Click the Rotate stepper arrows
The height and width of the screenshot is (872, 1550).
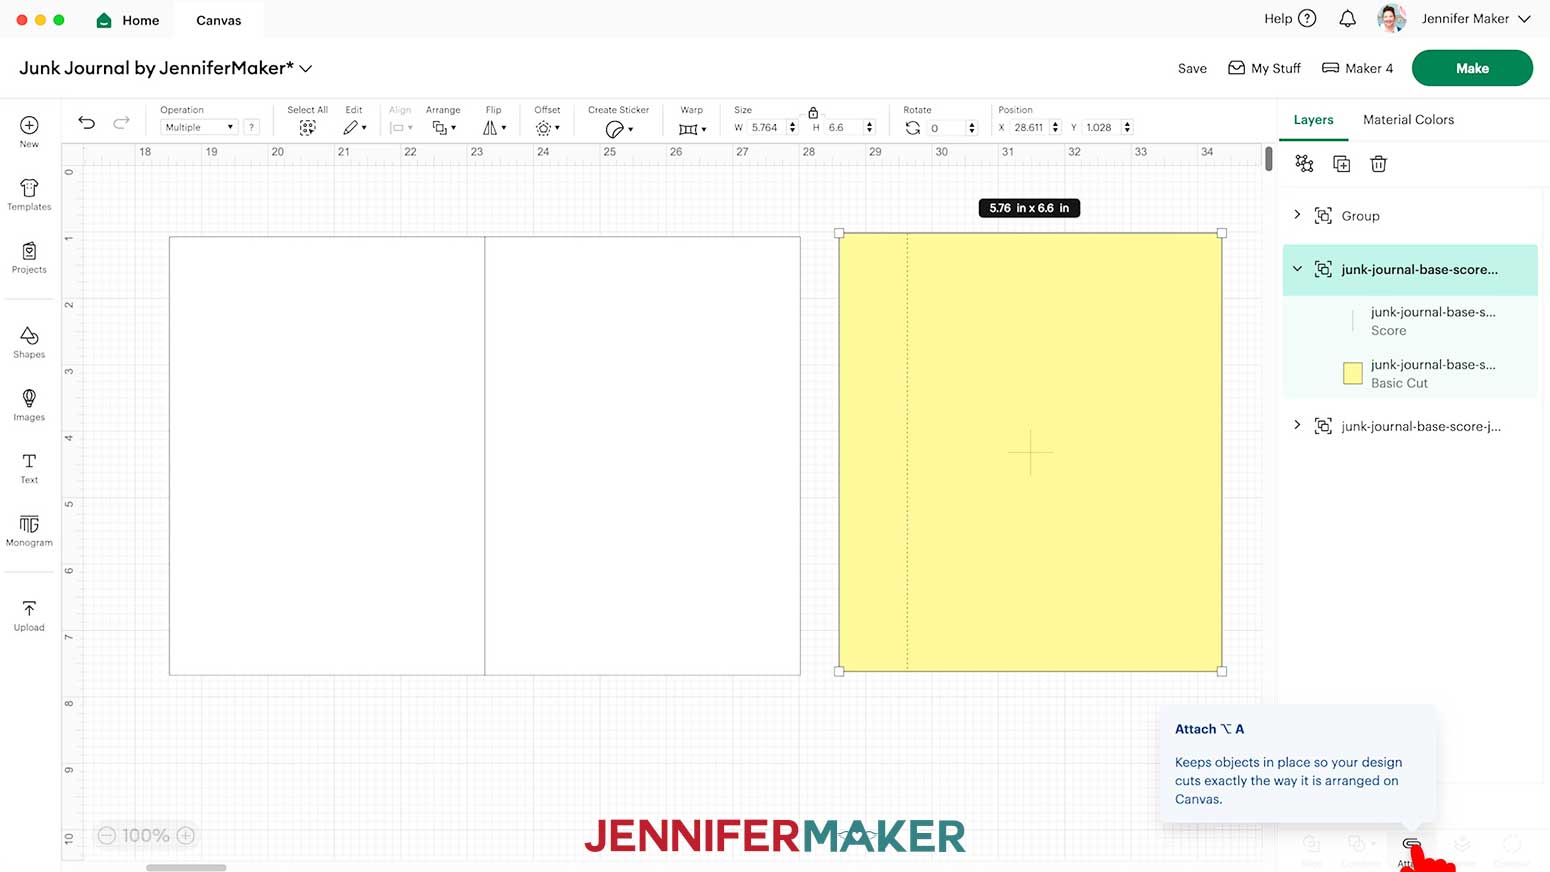tap(972, 128)
